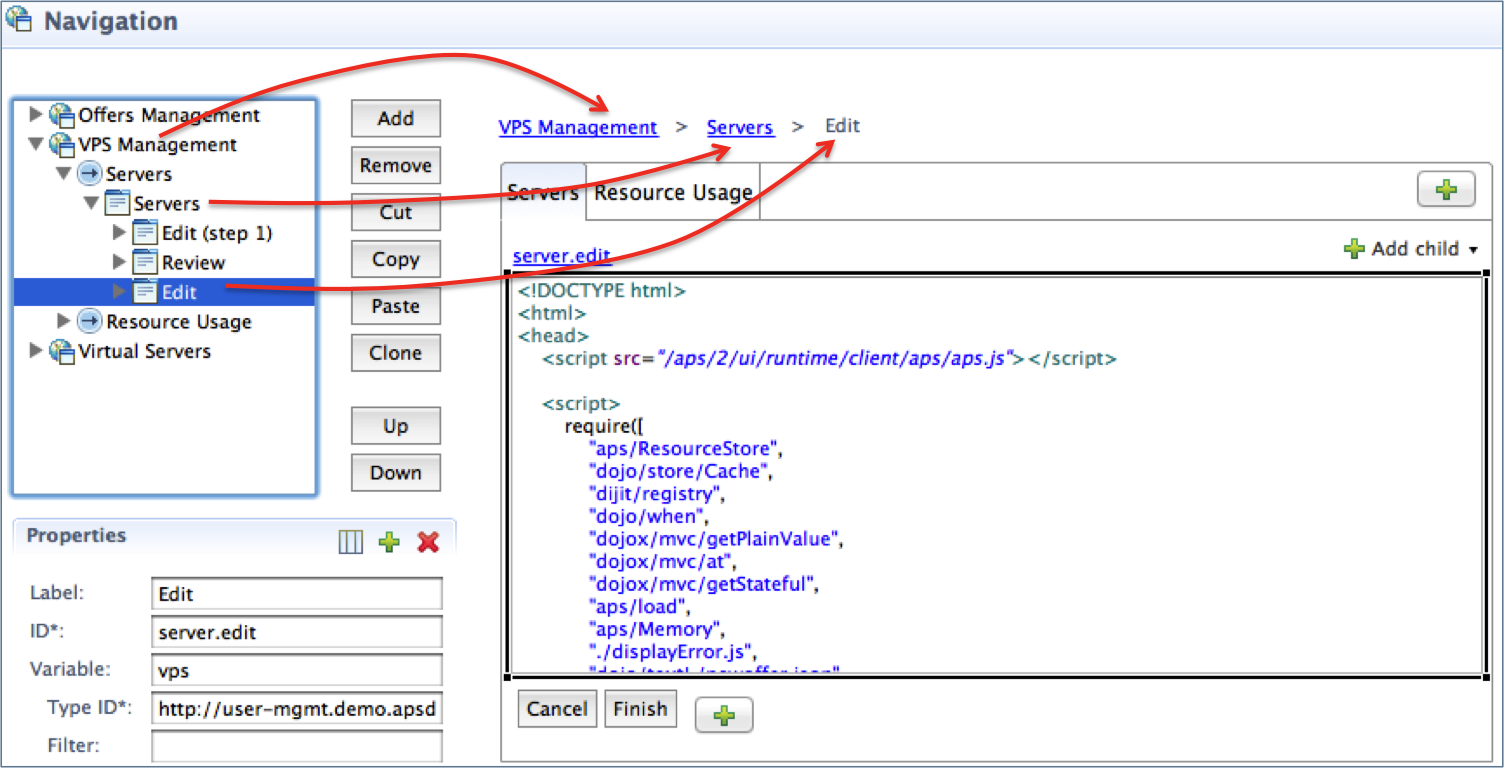This screenshot has height=768, width=1504.
Task: Click the green plus icon in Properties
Action: click(x=389, y=542)
